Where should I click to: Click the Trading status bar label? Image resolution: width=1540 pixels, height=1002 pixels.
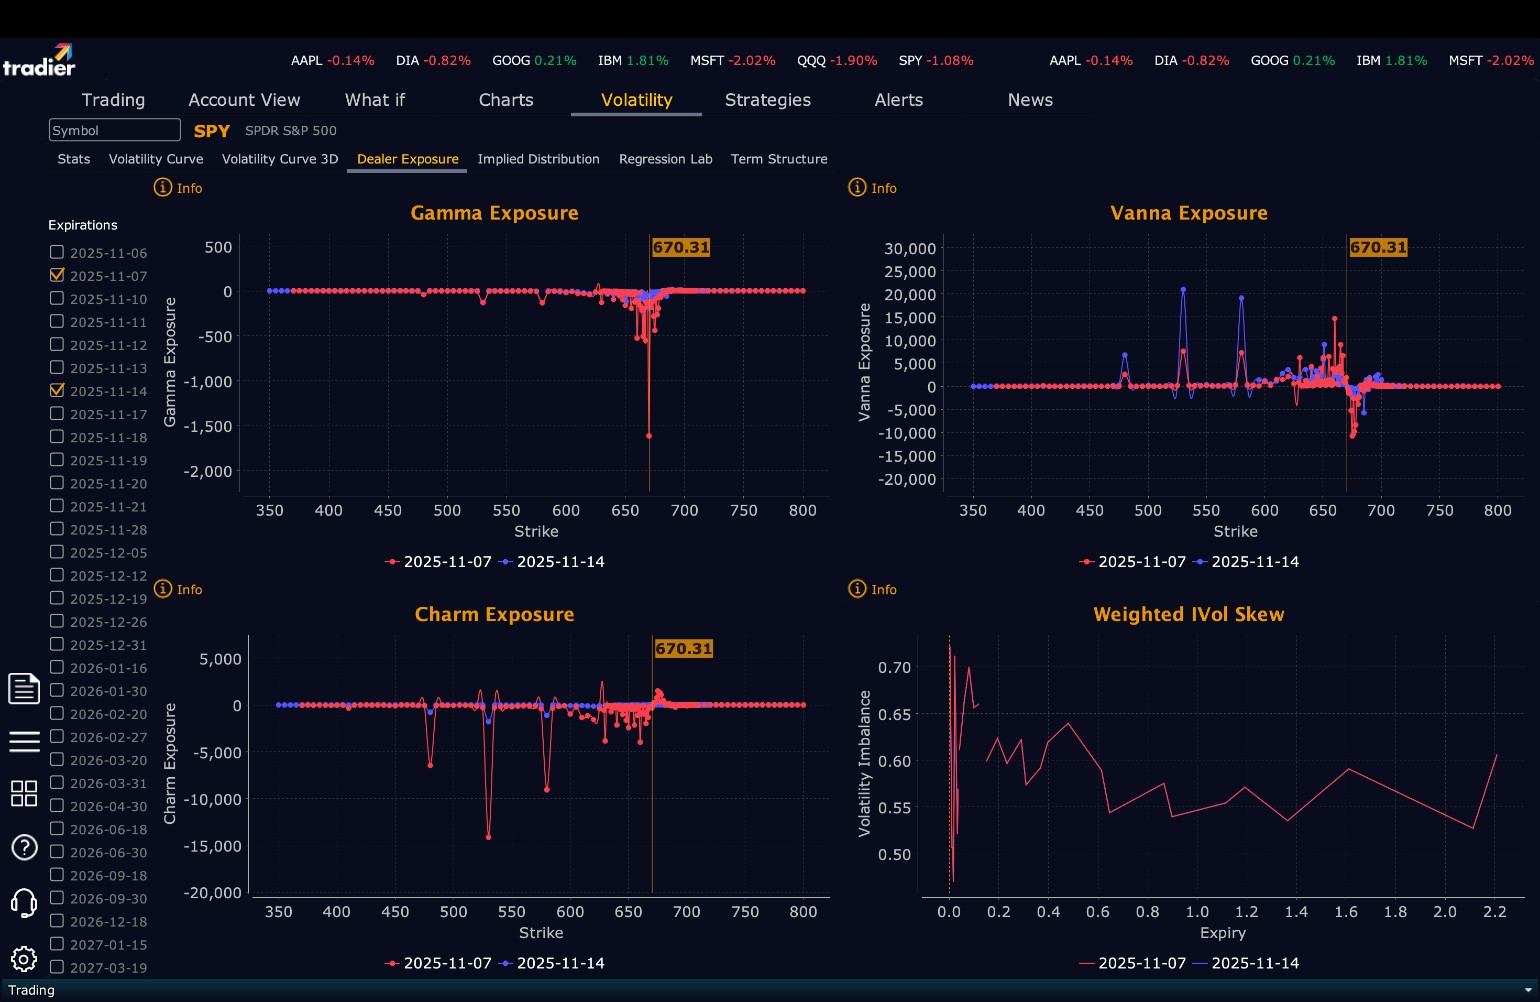tap(31, 990)
